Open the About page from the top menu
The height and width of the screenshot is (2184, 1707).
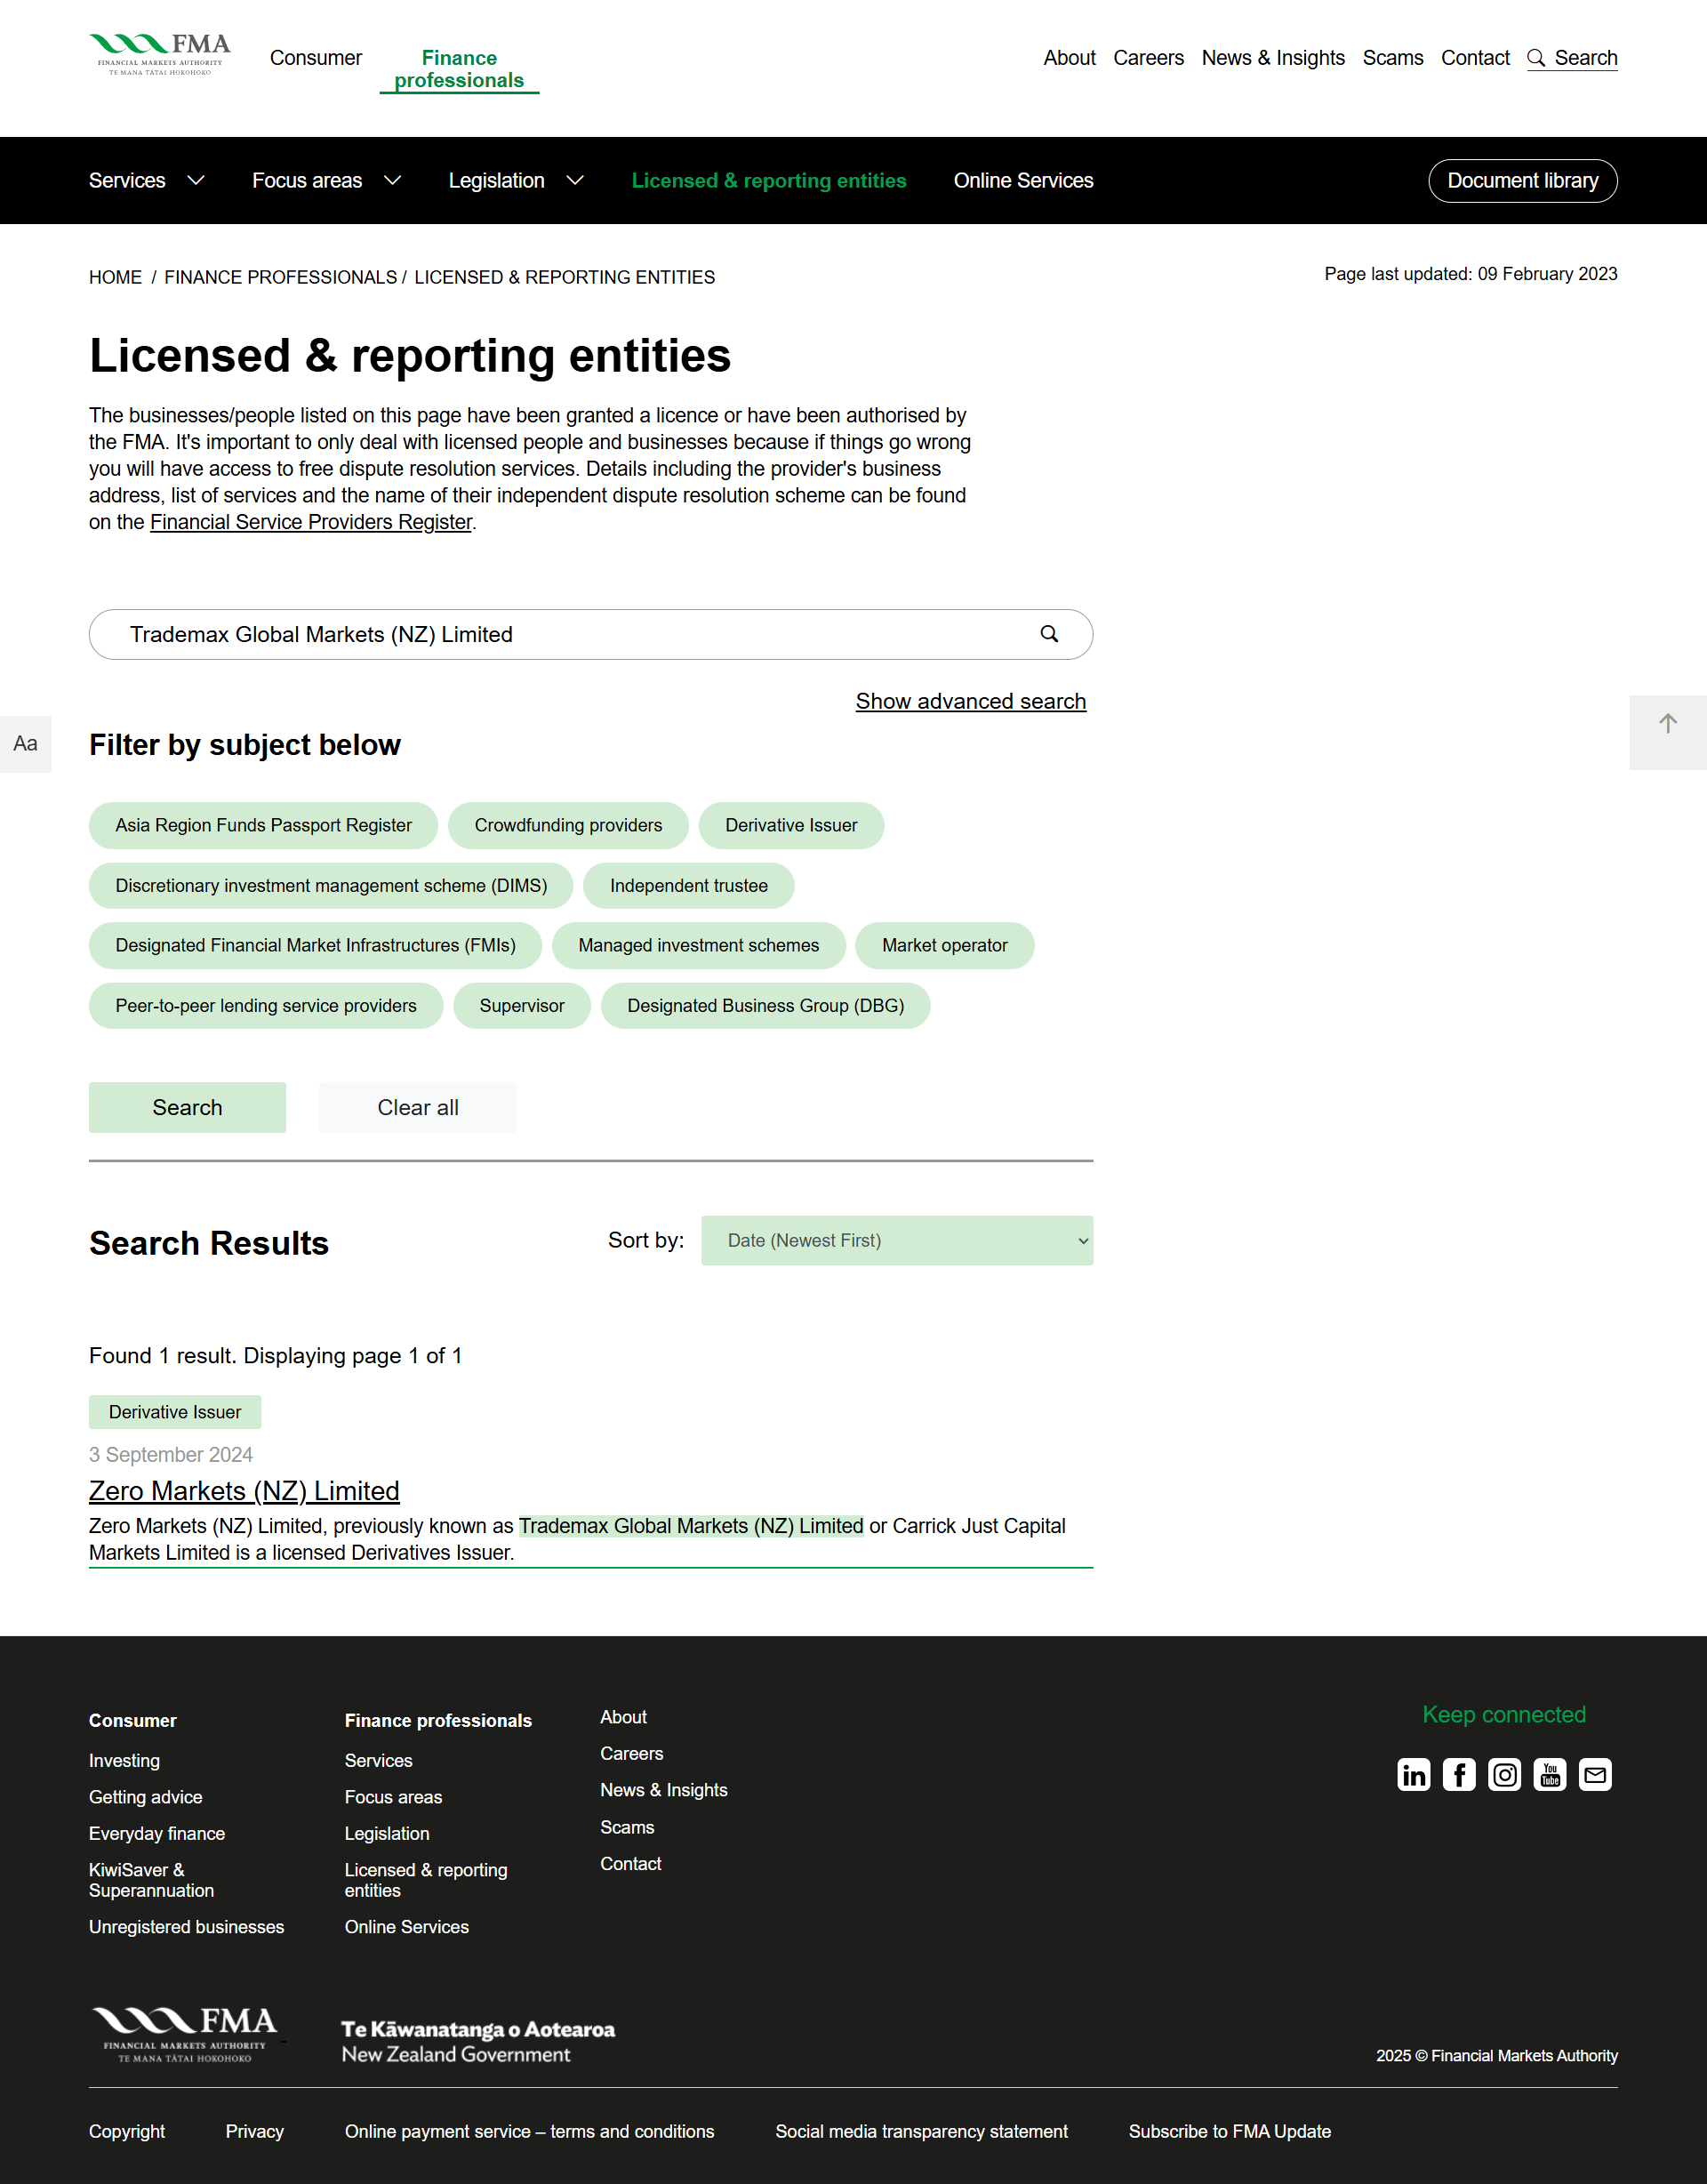(x=1069, y=58)
